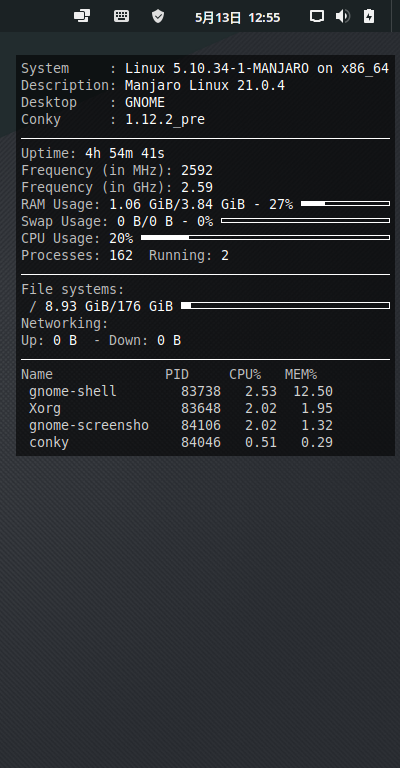The image size is (400, 768).
Task: Select the conky process name
Action: (x=49, y=443)
